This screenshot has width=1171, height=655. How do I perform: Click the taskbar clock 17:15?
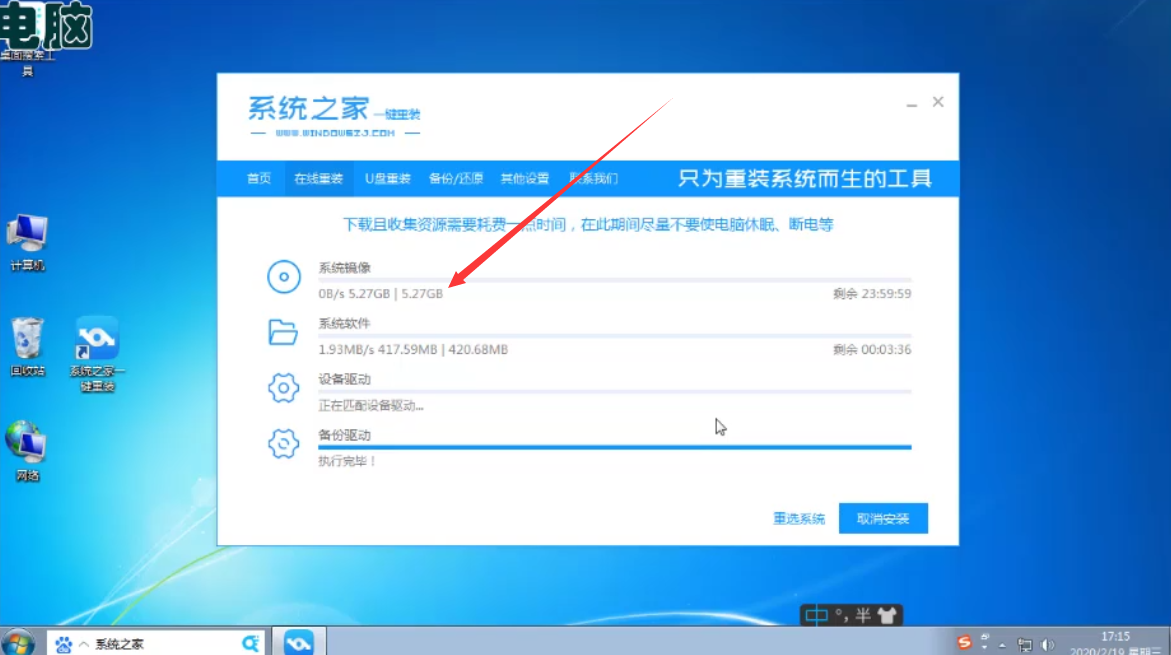1116,637
